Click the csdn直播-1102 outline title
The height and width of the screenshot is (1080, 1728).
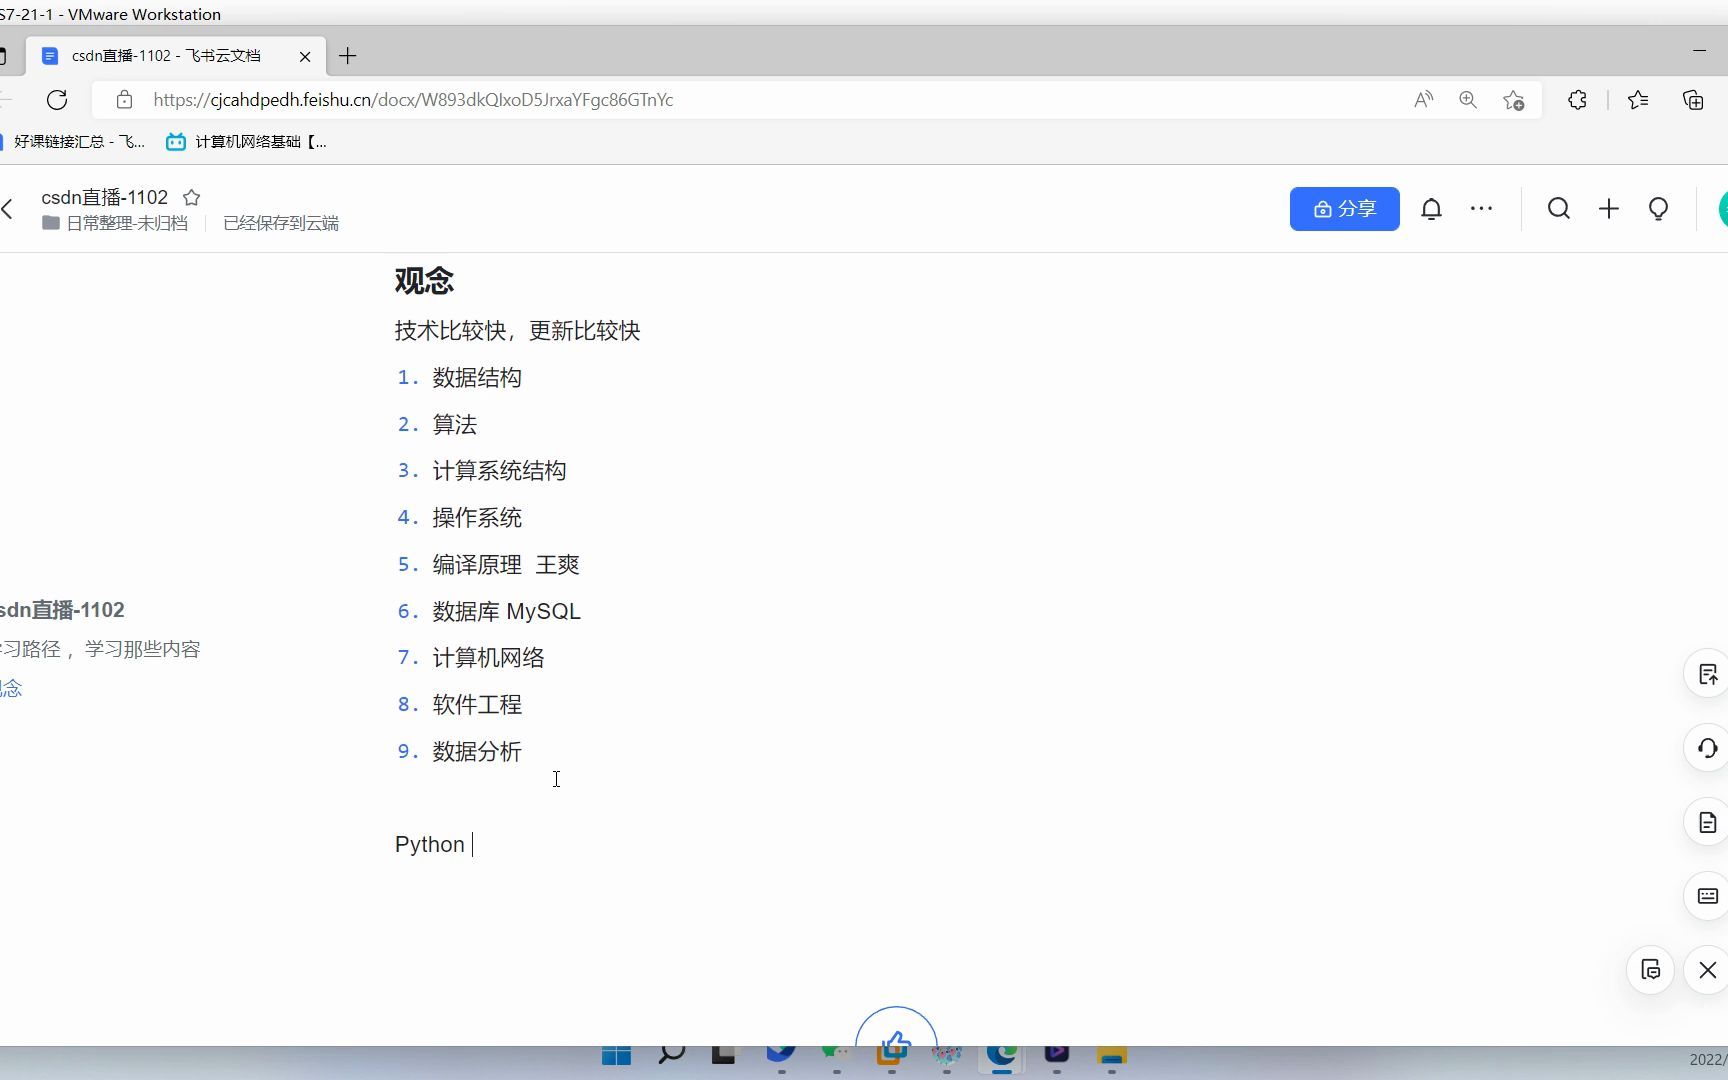click(62, 610)
